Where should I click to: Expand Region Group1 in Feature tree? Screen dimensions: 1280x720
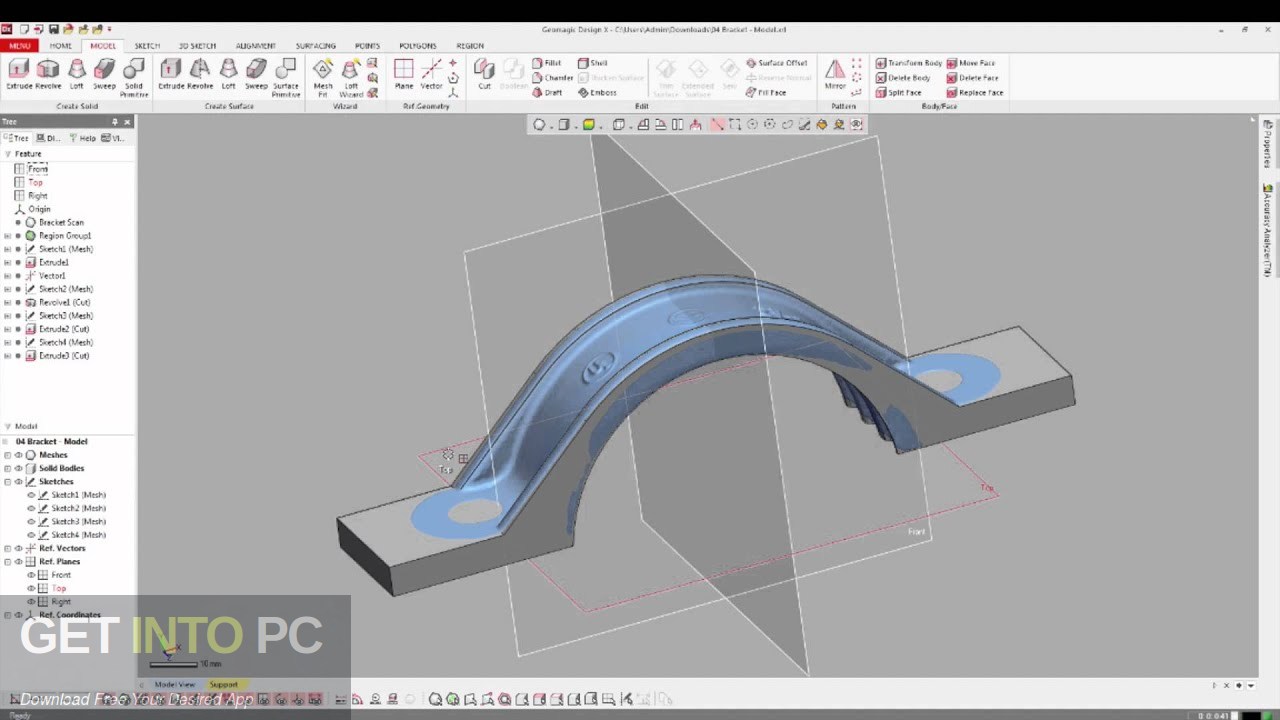(x=7, y=236)
